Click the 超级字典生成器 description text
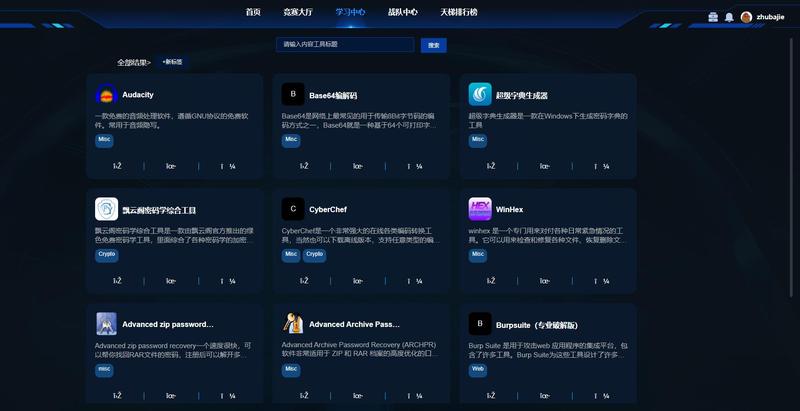The image size is (800, 411). point(548,120)
